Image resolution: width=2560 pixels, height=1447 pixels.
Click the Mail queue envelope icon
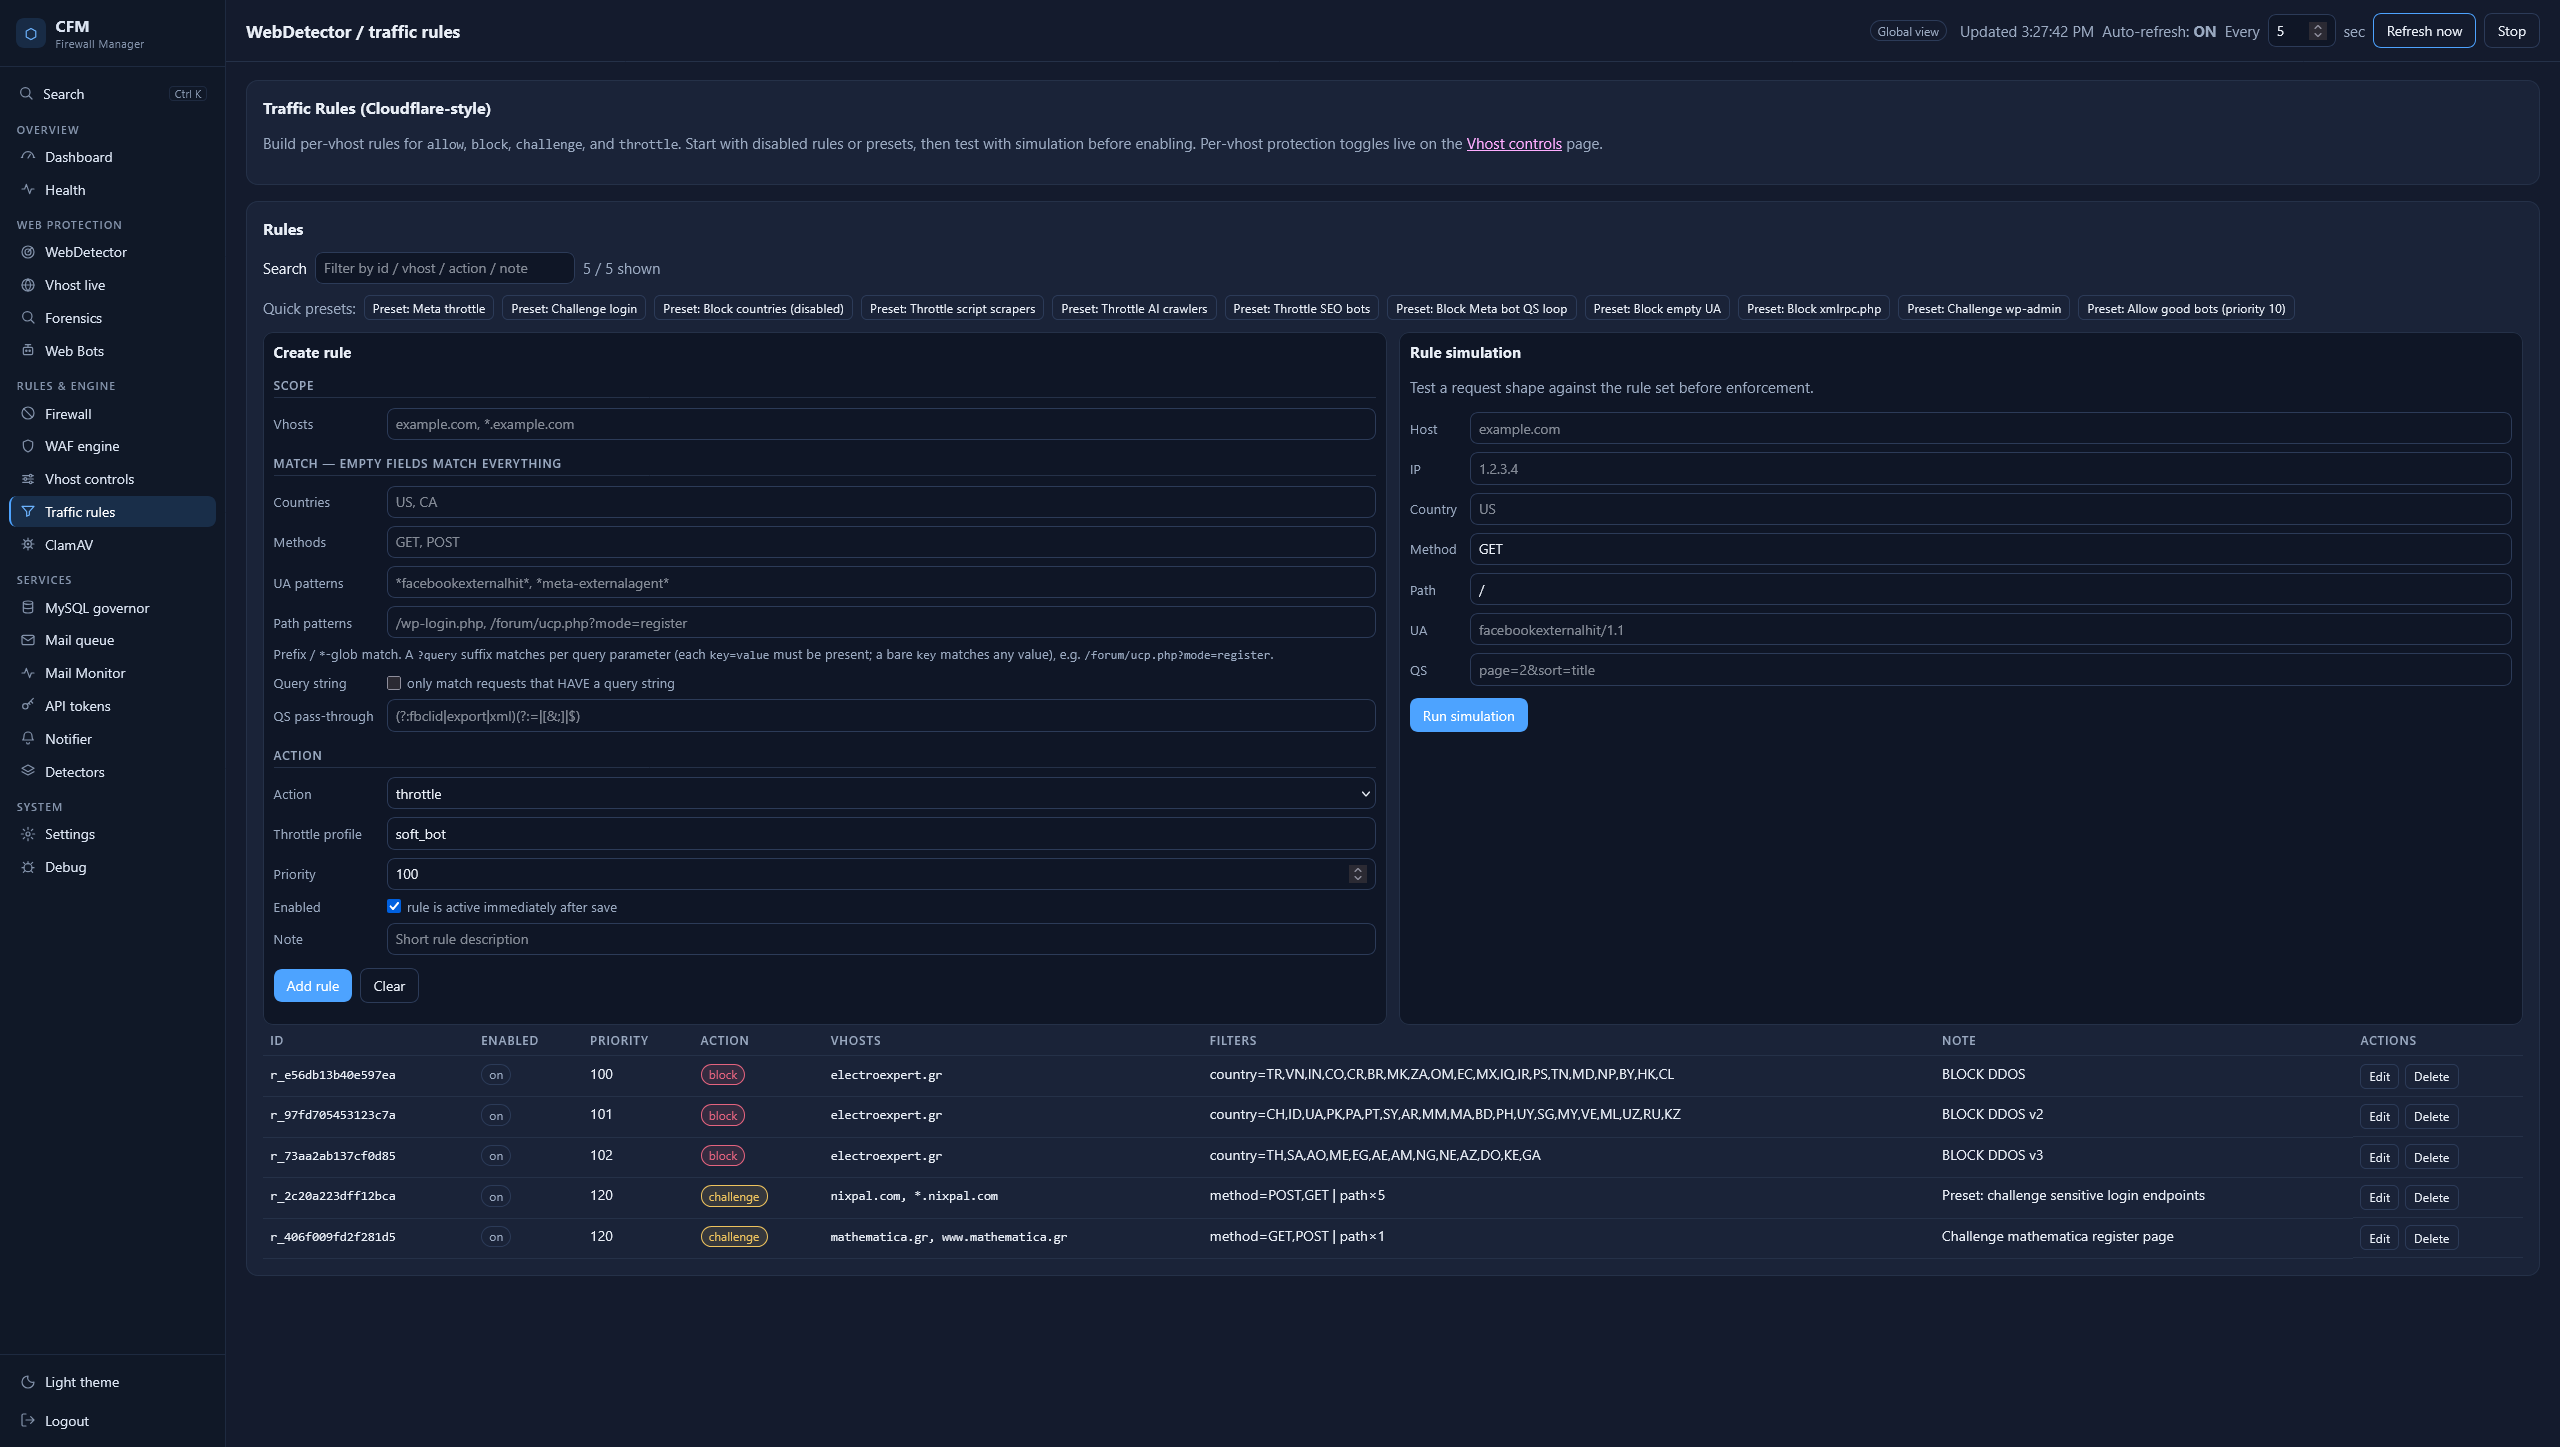(x=28, y=640)
